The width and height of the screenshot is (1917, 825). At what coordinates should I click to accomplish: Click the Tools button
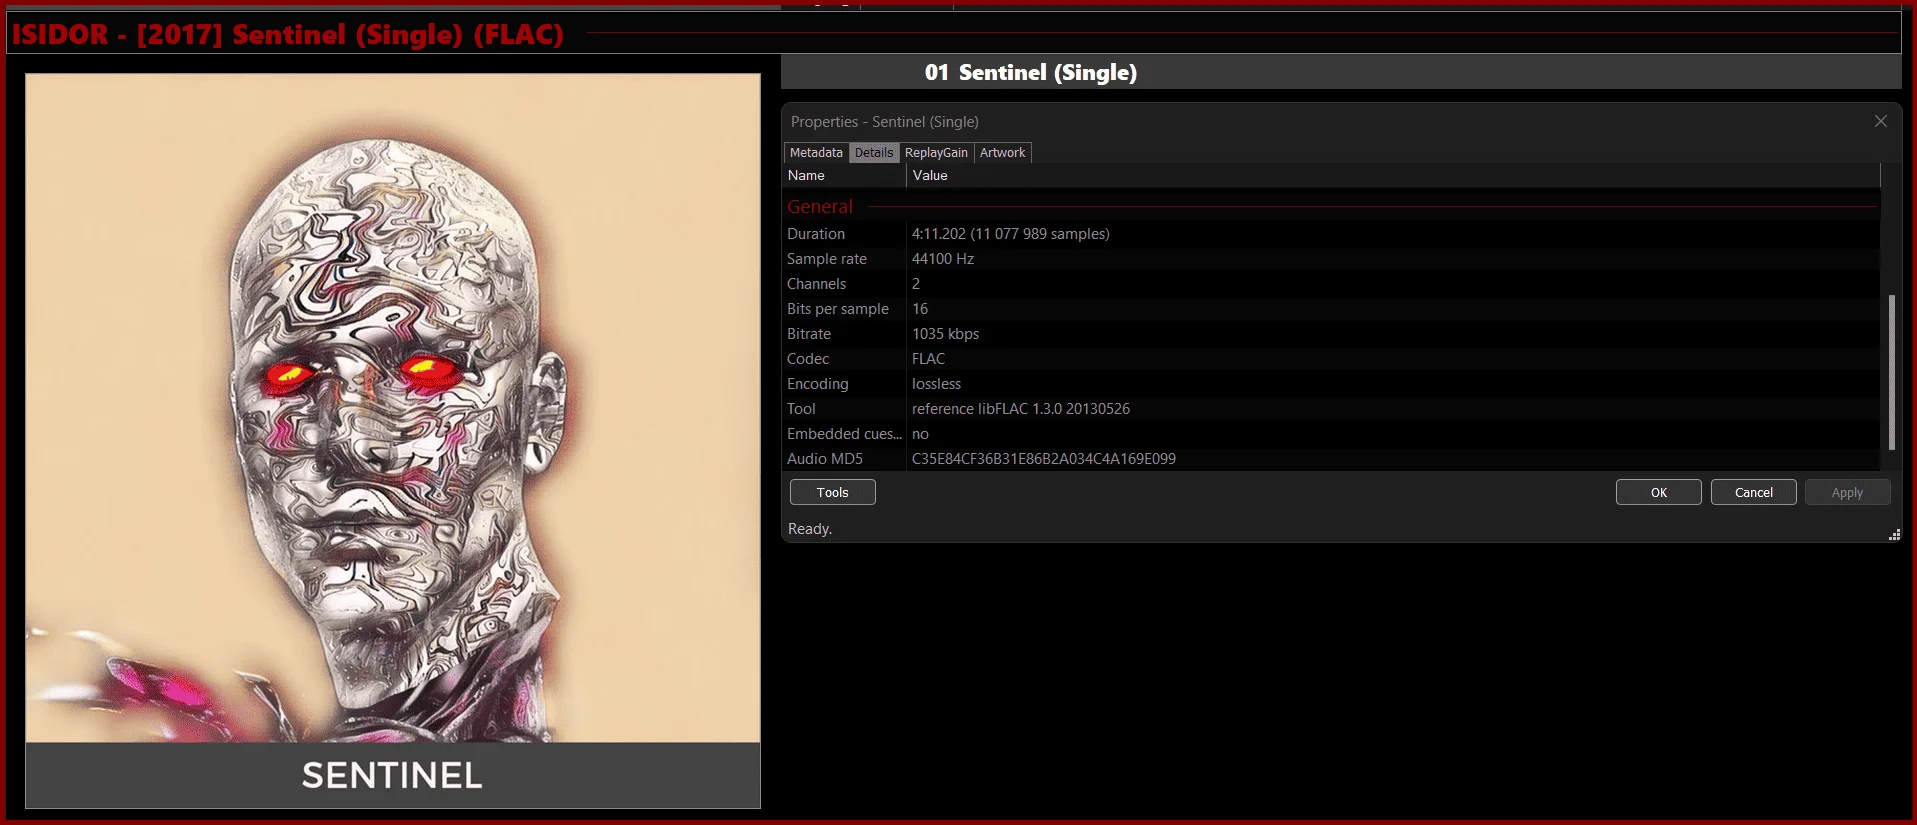(x=832, y=492)
